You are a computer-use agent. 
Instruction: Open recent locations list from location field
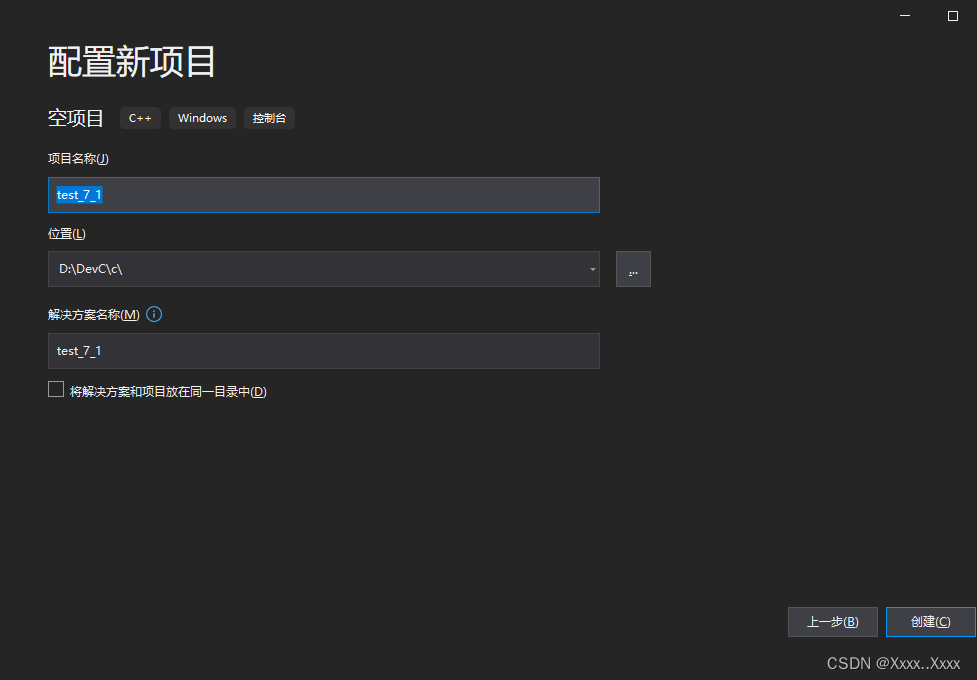591,268
